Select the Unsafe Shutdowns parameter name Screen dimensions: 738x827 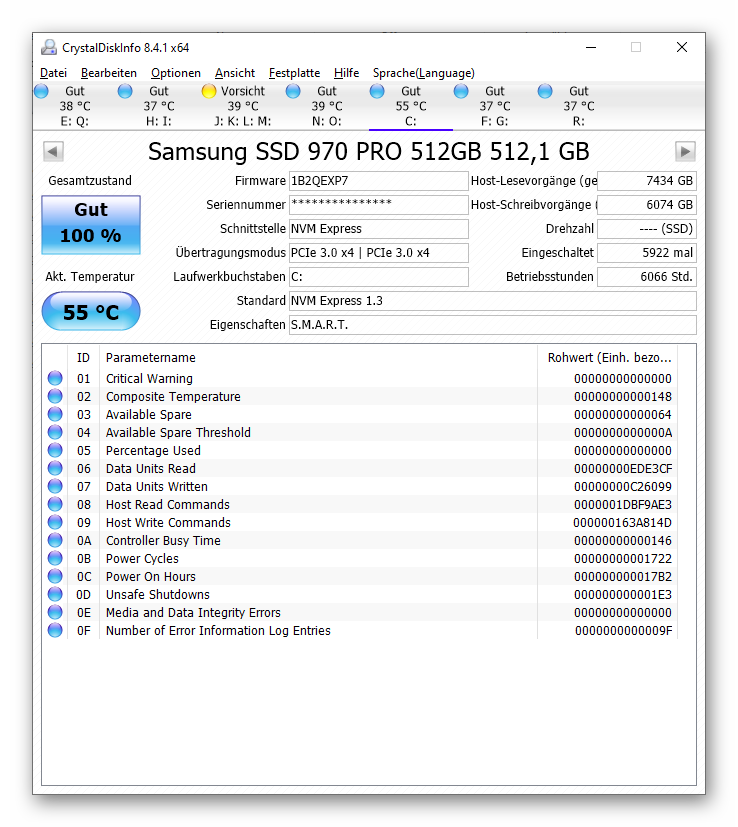click(158, 594)
